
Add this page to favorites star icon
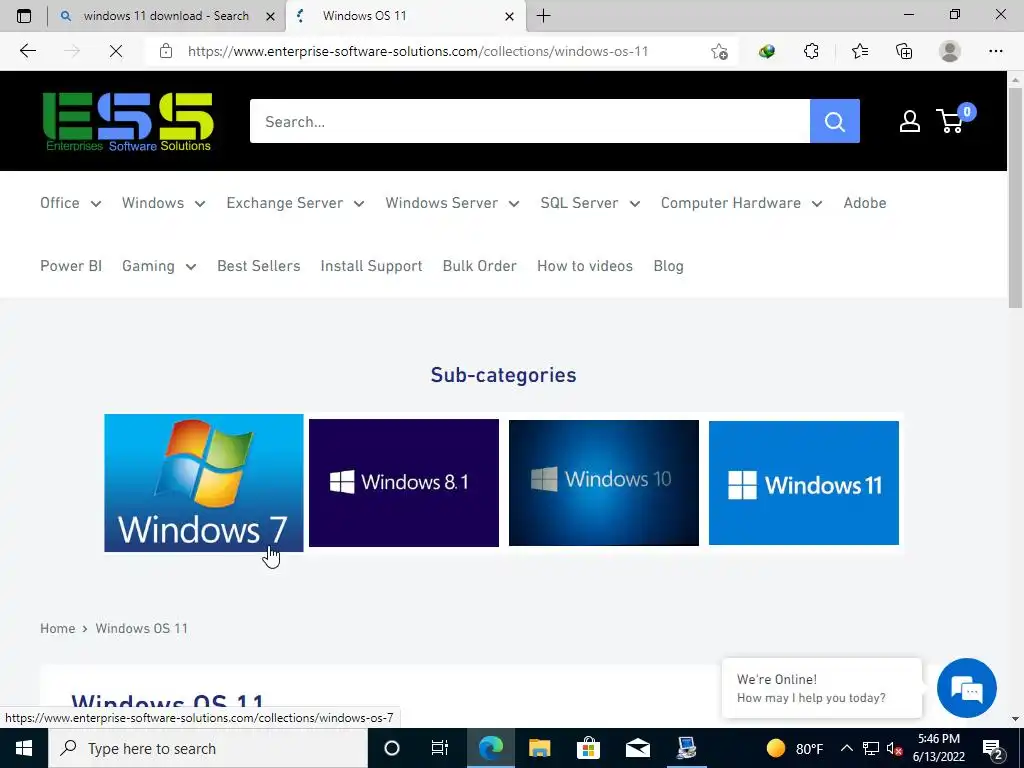(x=719, y=51)
